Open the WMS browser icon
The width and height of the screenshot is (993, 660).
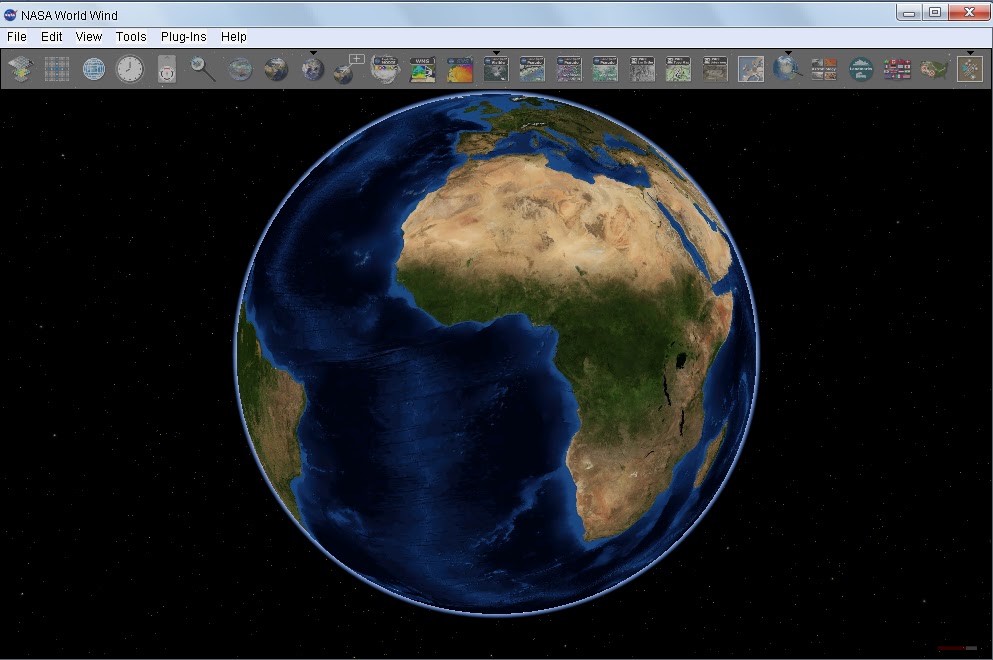coord(422,69)
